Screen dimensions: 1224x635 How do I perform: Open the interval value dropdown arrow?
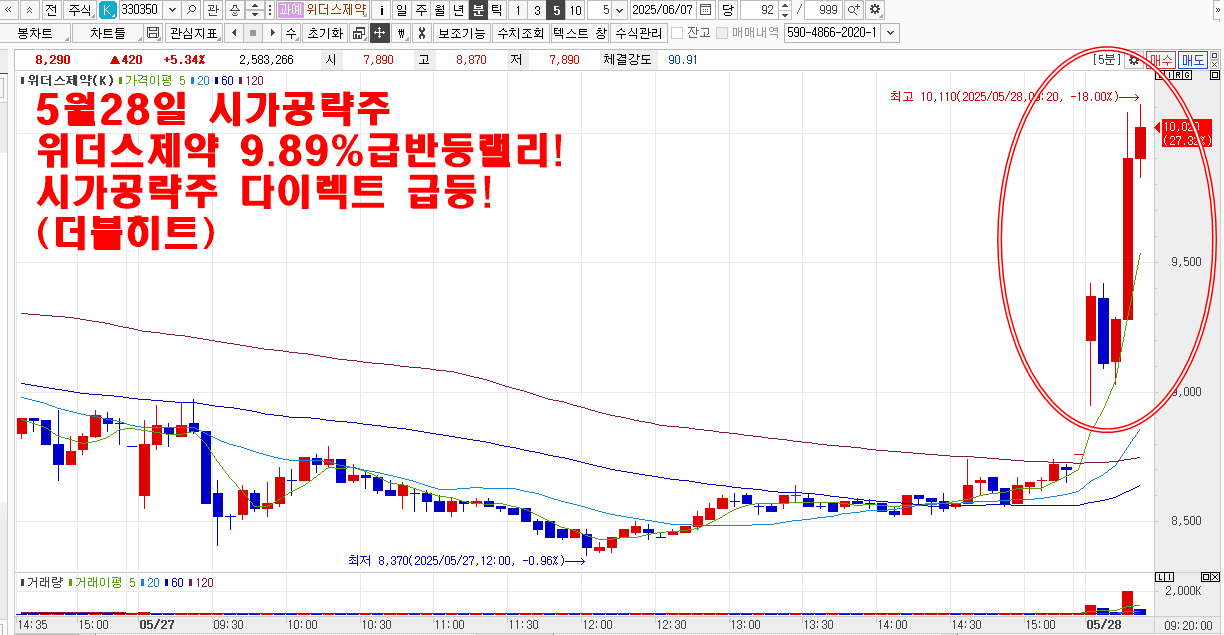coord(620,10)
